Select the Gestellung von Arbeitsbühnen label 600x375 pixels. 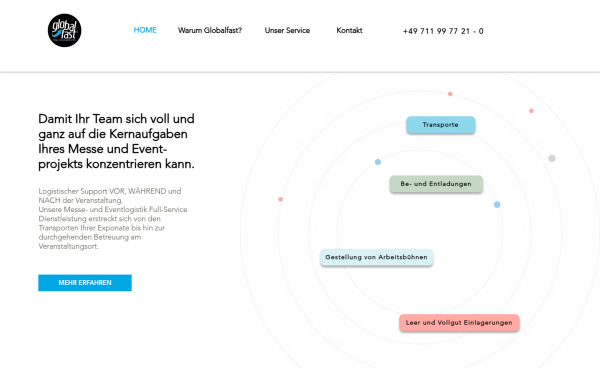click(x=377, y=257)
